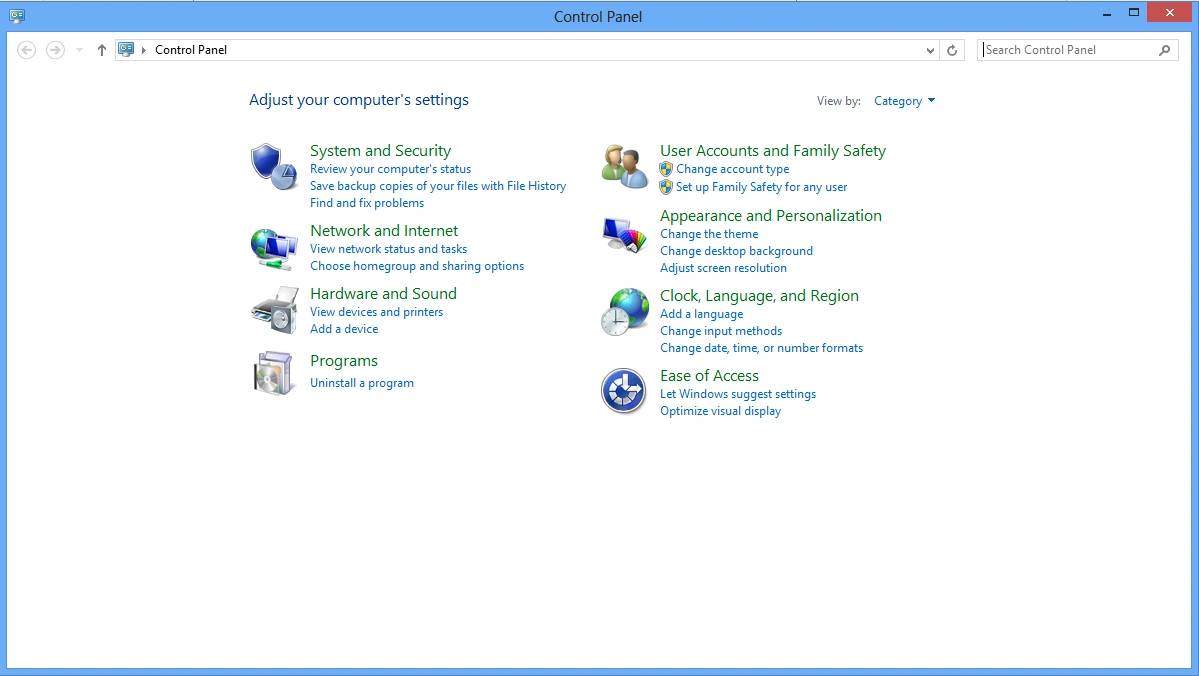Click Let Windows suggest settings
Viewport: 1199px width, 676px height.
tap(738, 394)
